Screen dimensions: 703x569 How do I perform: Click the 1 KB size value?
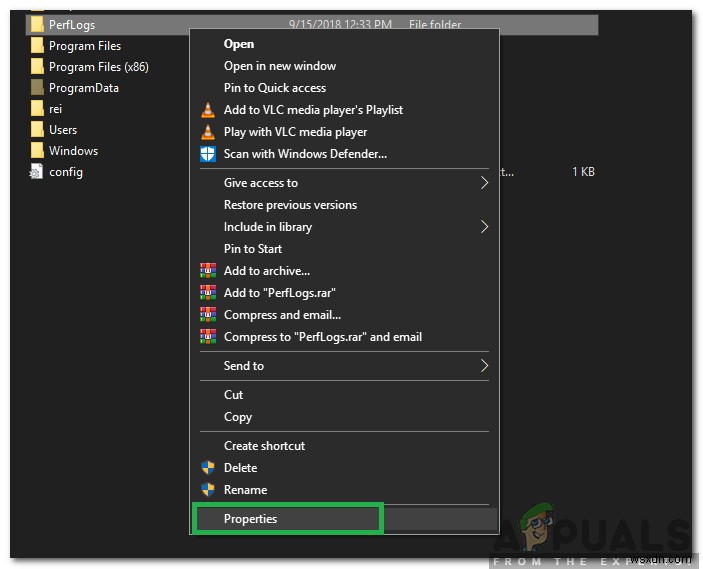(583, 172)
